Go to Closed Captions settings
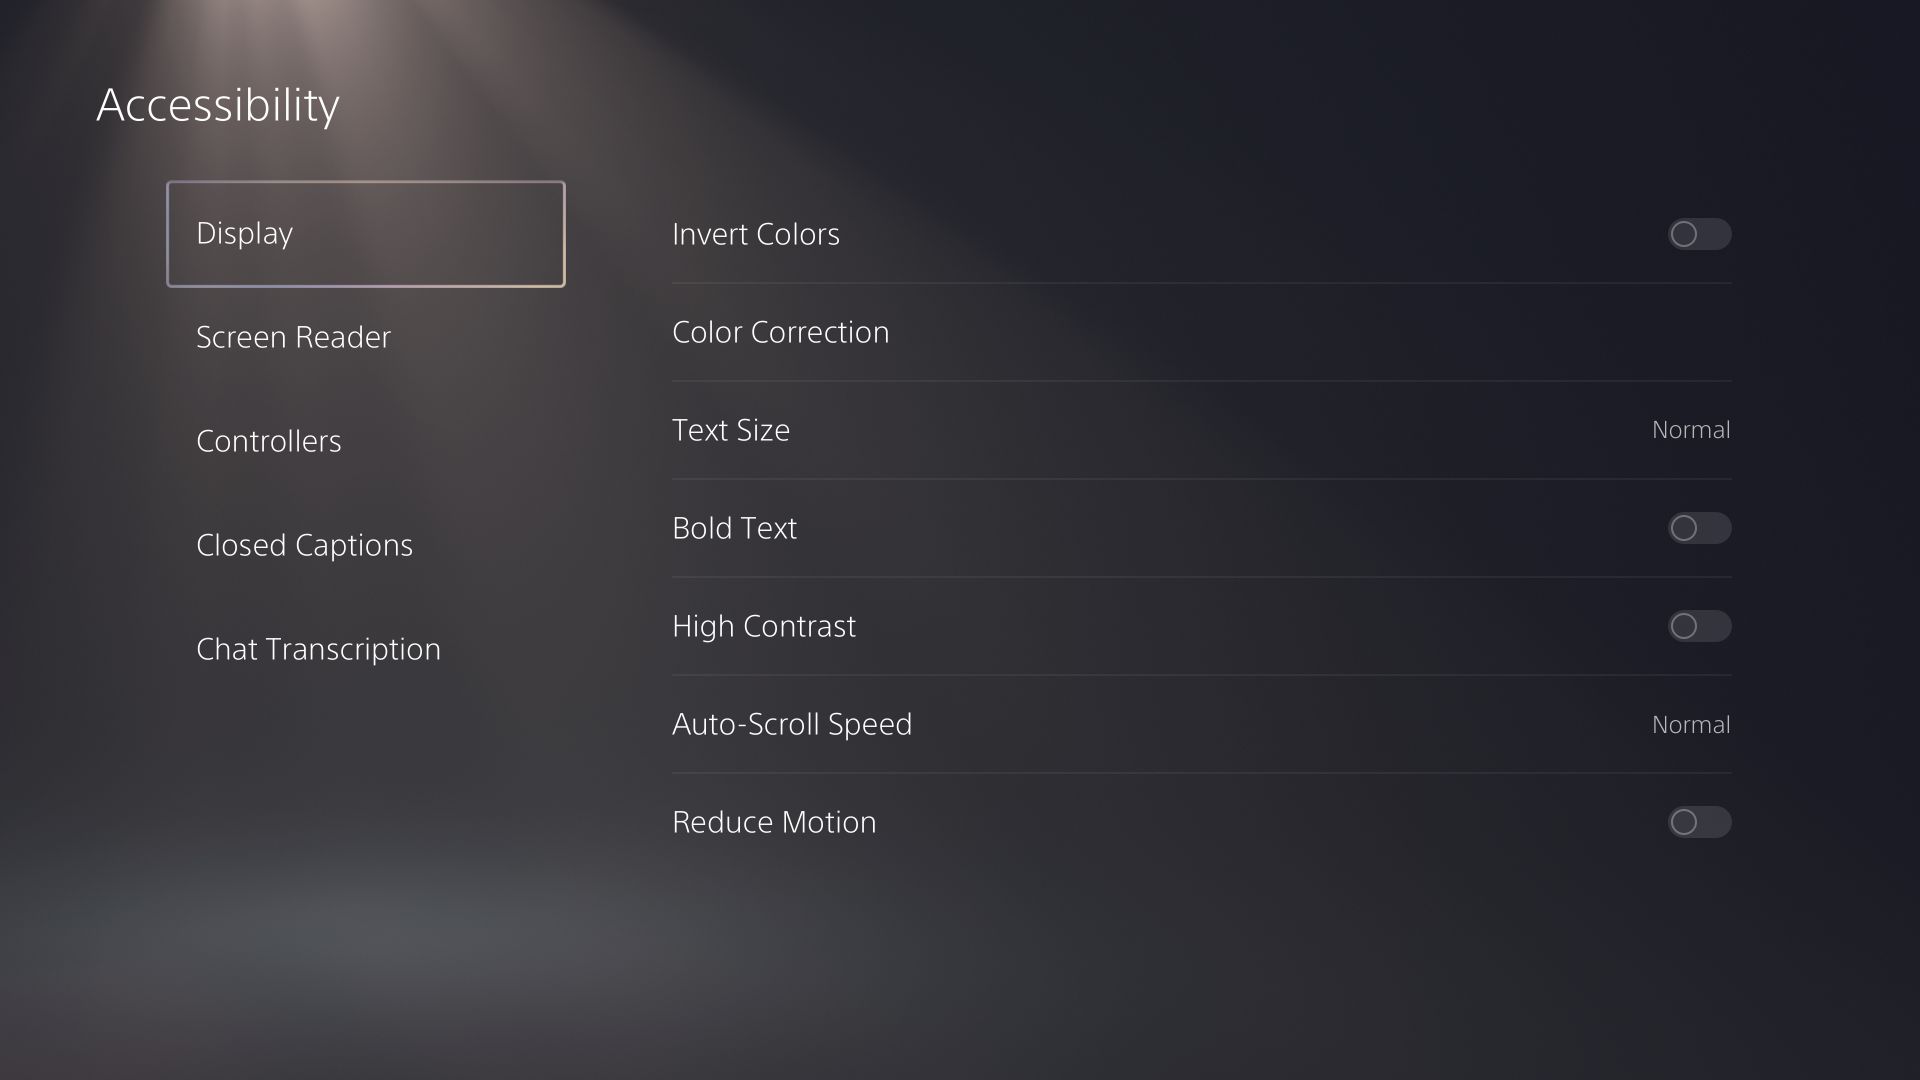The height and width of the screenshot is (1080, 1920). 304,546
